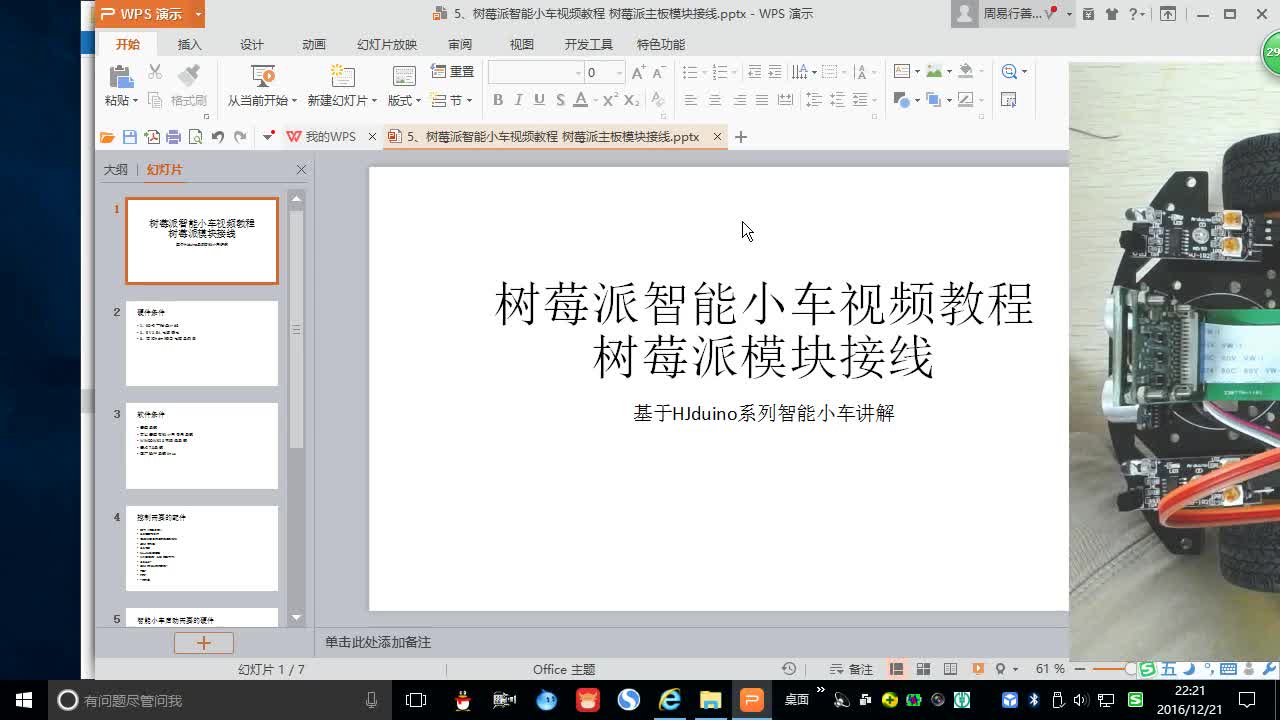
Task: Switch to slide sorter view icon
Action: [x=923, y=669]
